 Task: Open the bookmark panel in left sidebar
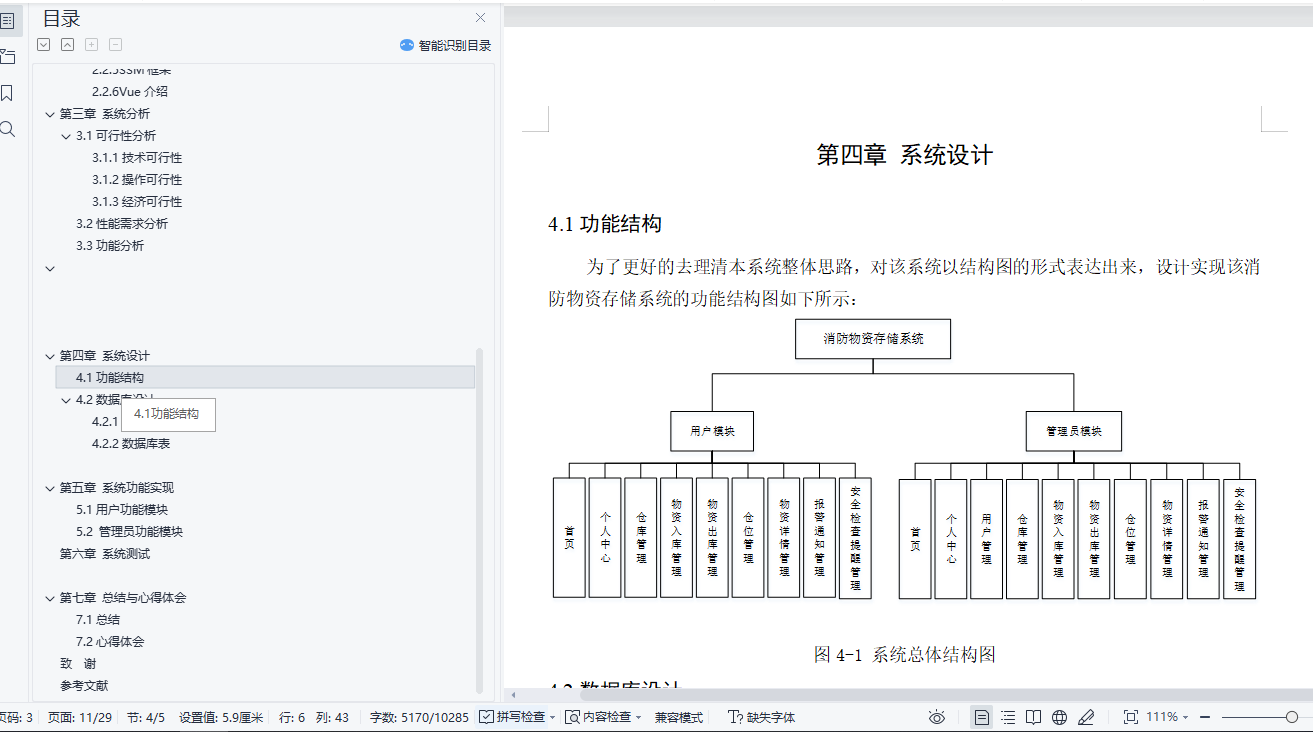pyautogui.click(x=7, y=93)
